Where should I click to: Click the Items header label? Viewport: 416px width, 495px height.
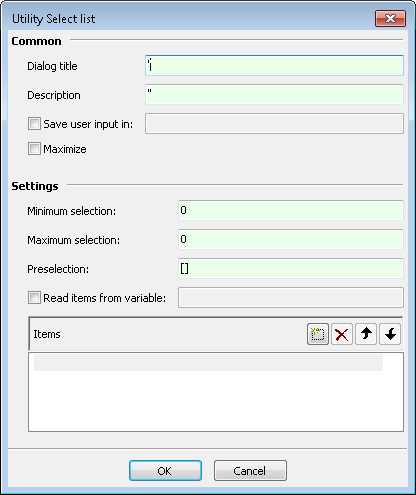click(x=47, y=334)
